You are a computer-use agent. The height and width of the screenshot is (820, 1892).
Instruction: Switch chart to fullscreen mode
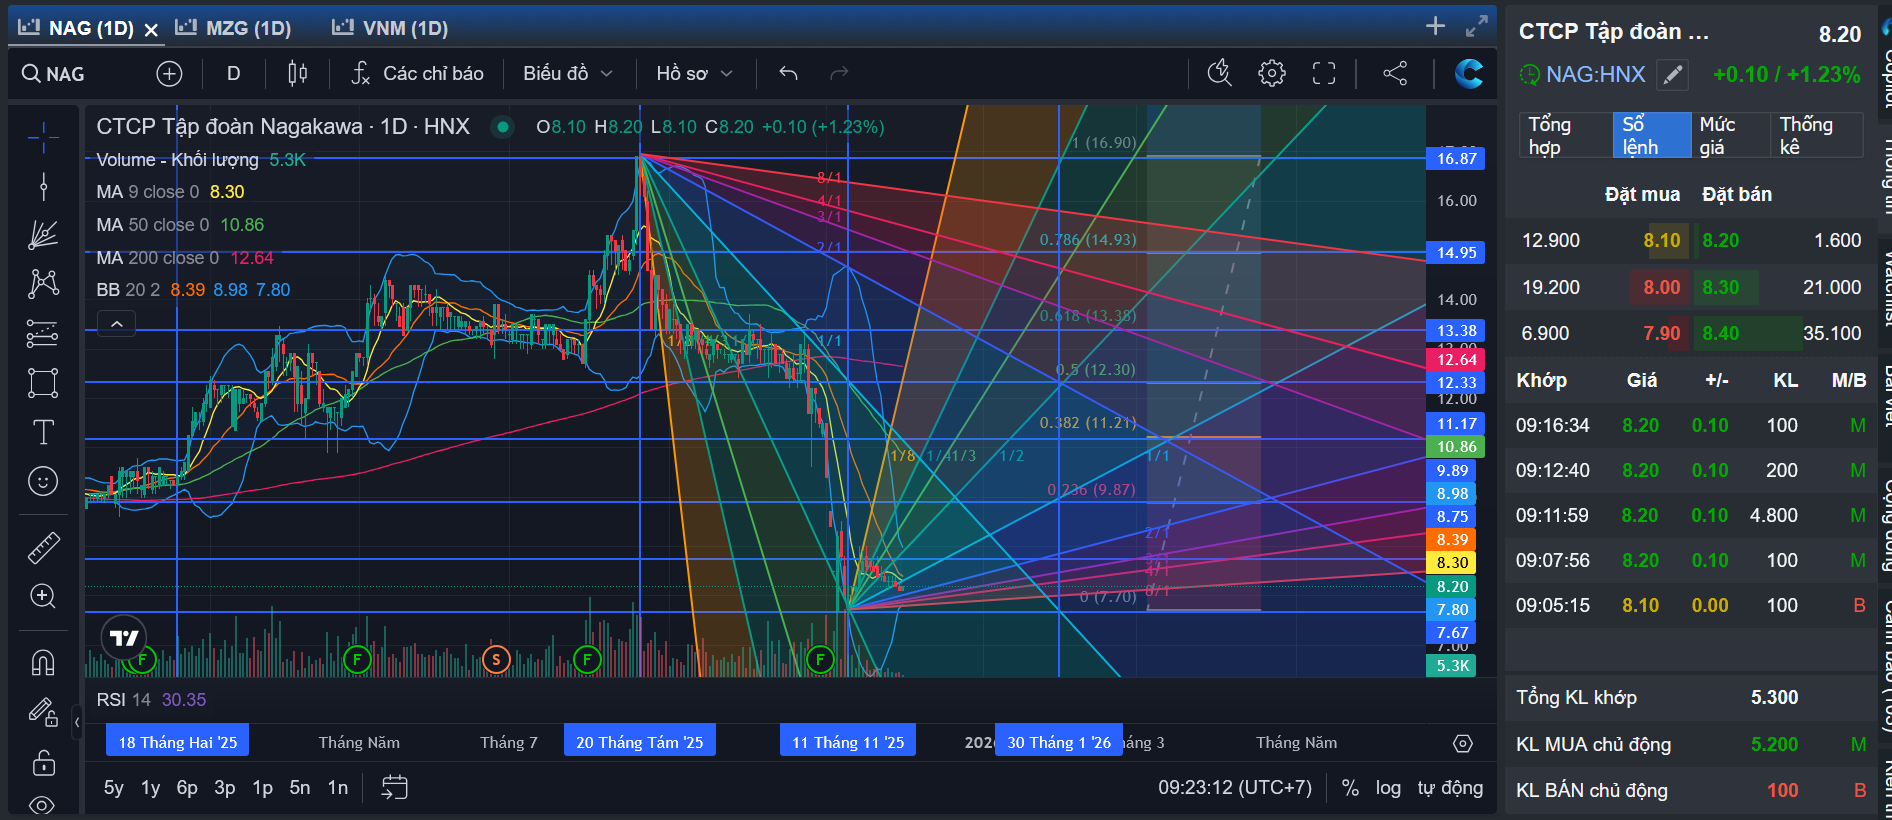tap(1324, 73)
